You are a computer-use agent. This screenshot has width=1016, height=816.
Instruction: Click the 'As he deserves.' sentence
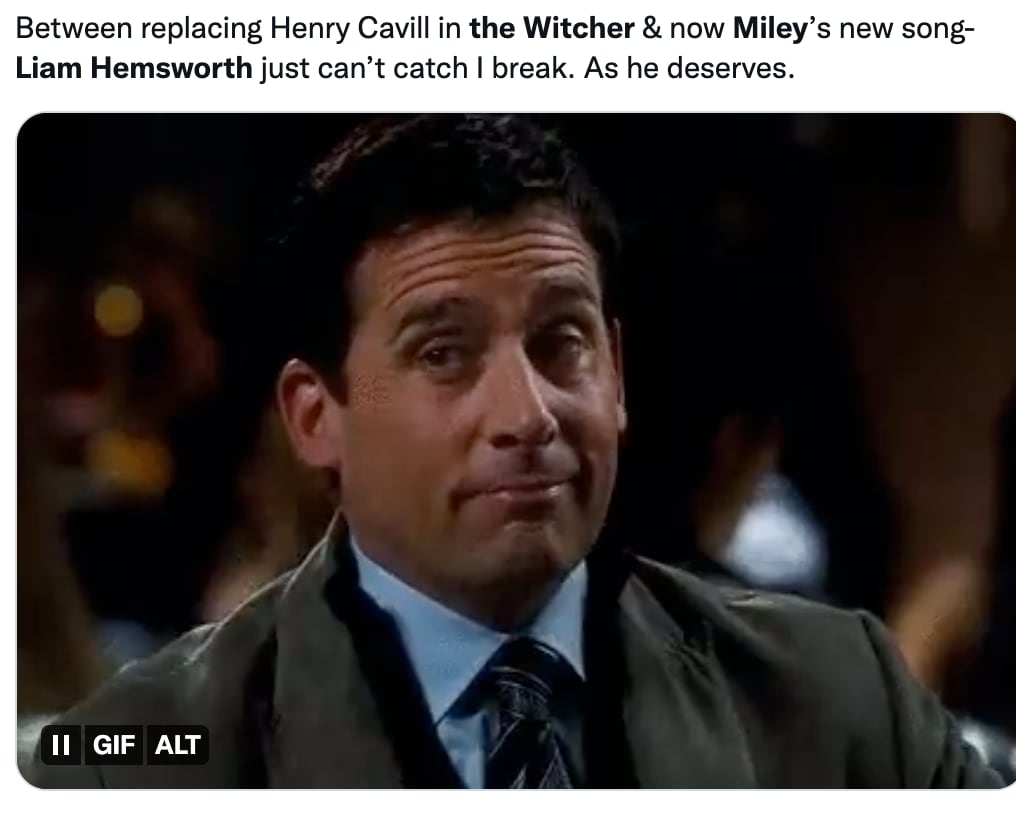(689, 67)
